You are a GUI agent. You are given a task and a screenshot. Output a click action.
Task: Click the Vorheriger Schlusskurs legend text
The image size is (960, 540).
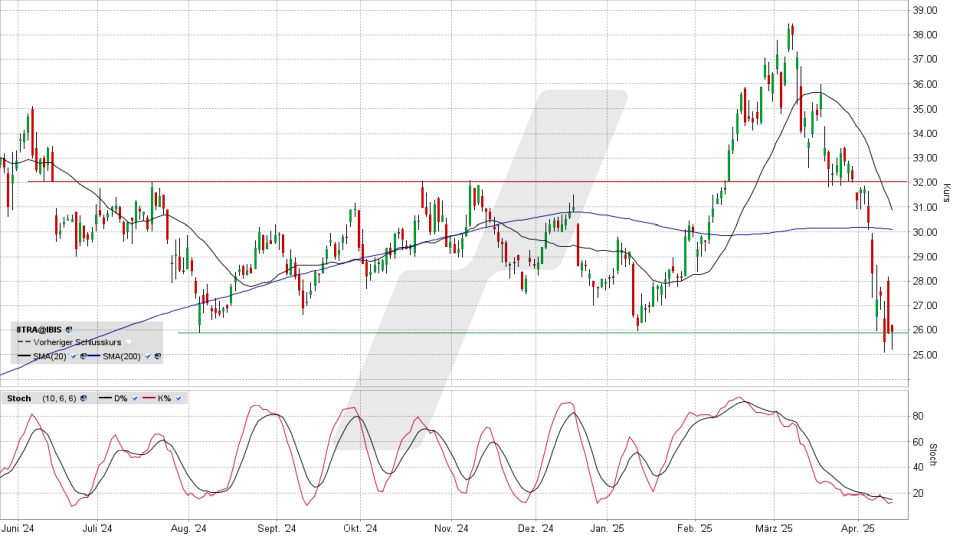(77, 342)
